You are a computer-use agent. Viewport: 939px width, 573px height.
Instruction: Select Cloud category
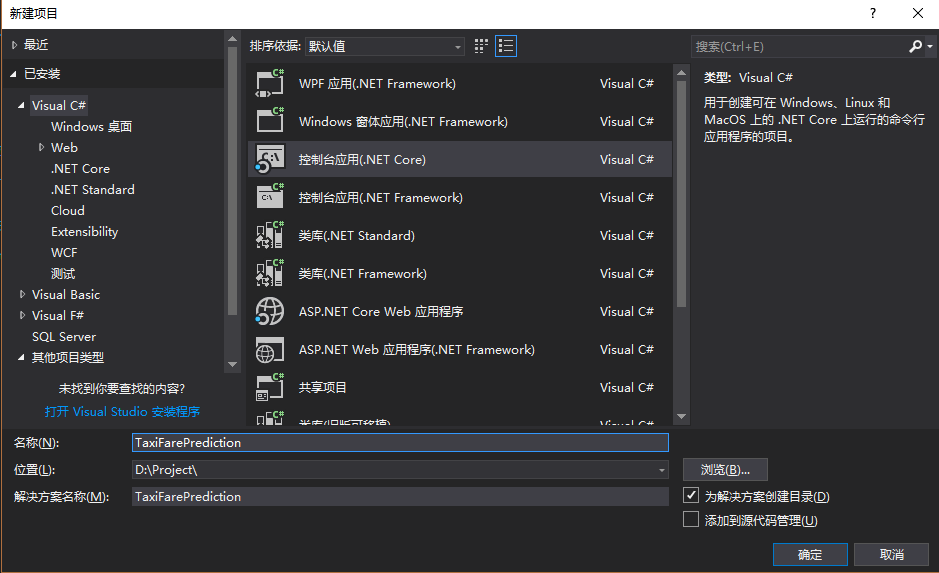68,210
